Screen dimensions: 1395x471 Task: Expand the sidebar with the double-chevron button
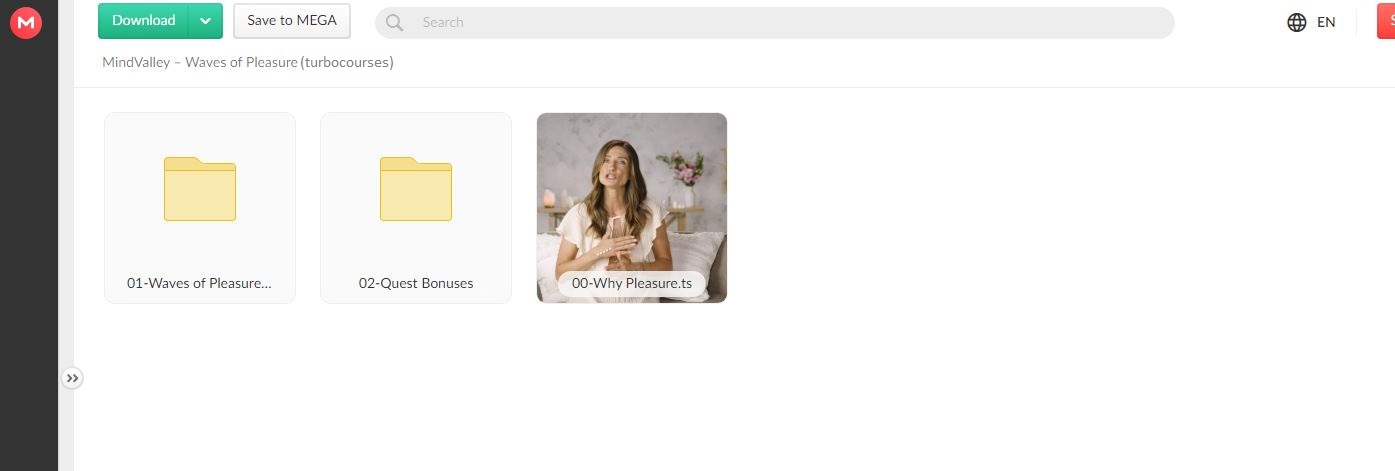(72, 378)
